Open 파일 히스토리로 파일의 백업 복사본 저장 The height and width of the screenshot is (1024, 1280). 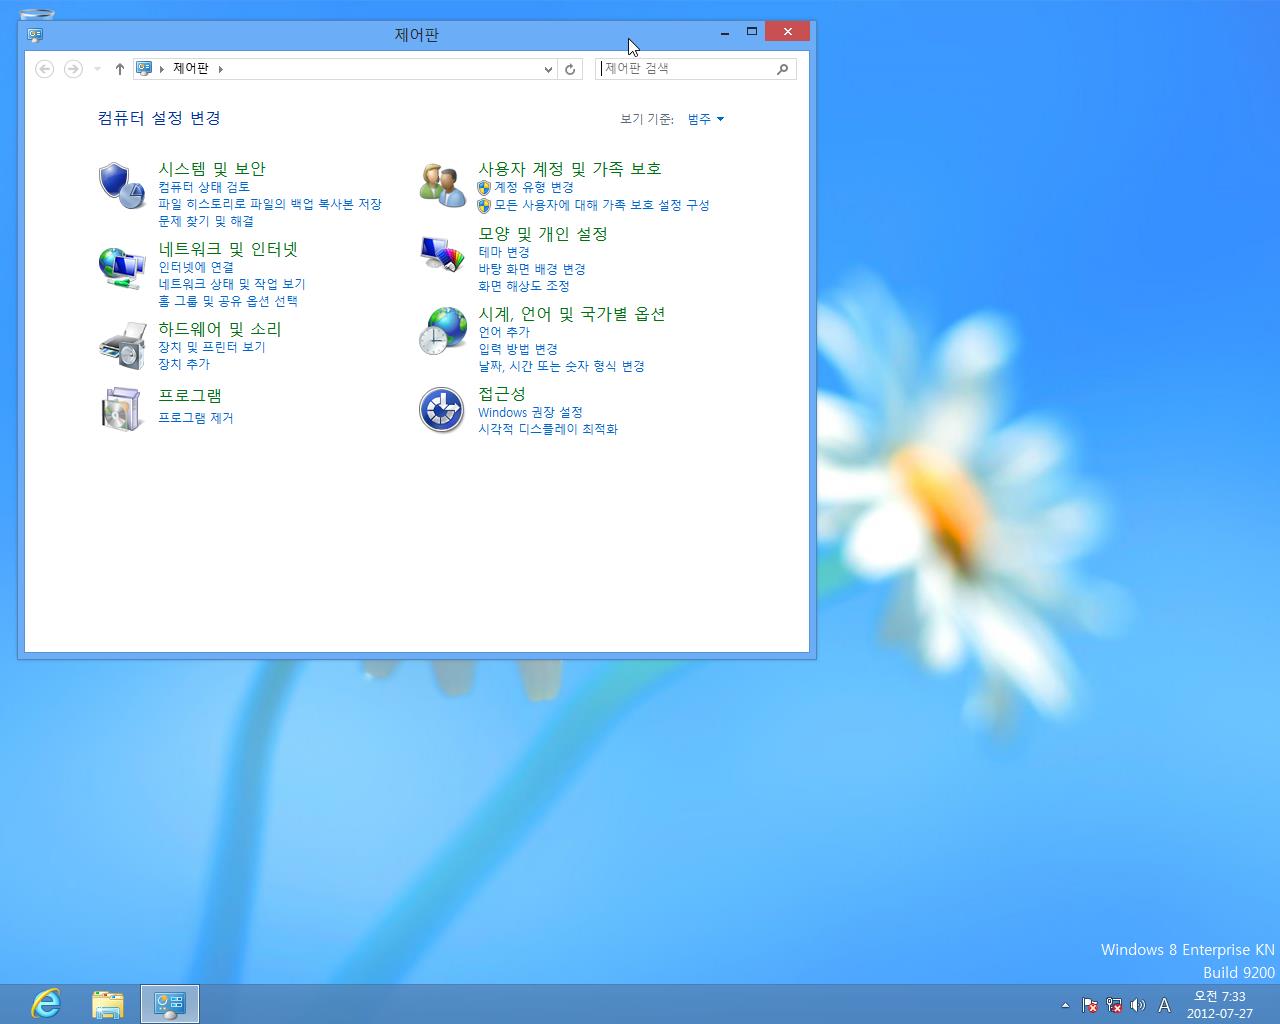pyautogui.click(x=270, y=204)
